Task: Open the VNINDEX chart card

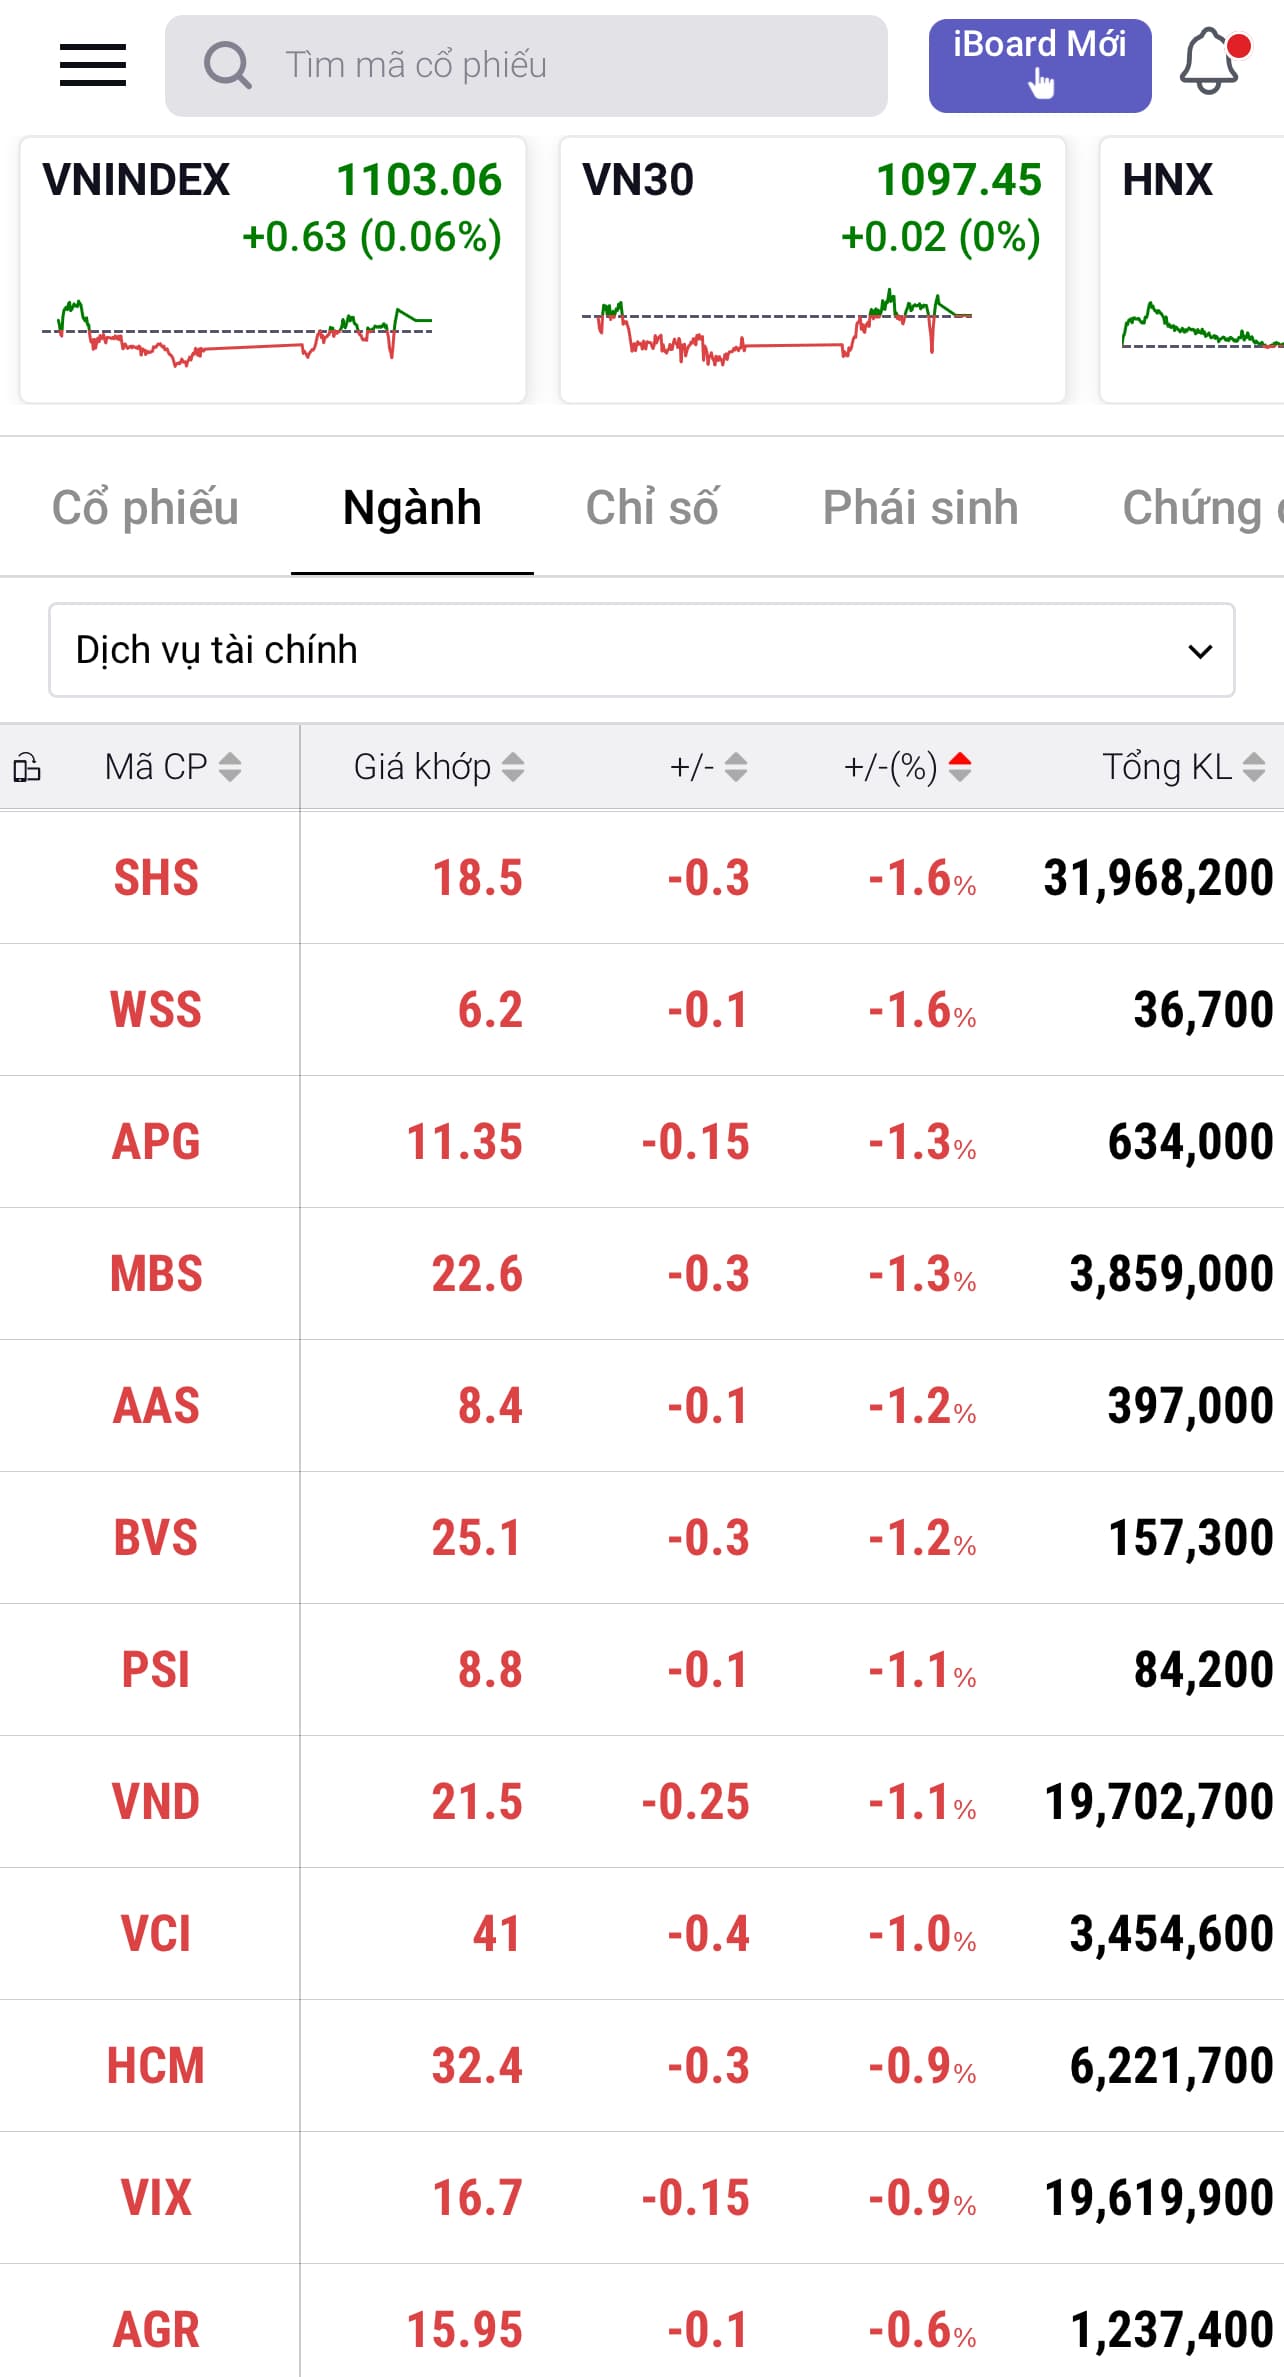Action: (272, 270)
